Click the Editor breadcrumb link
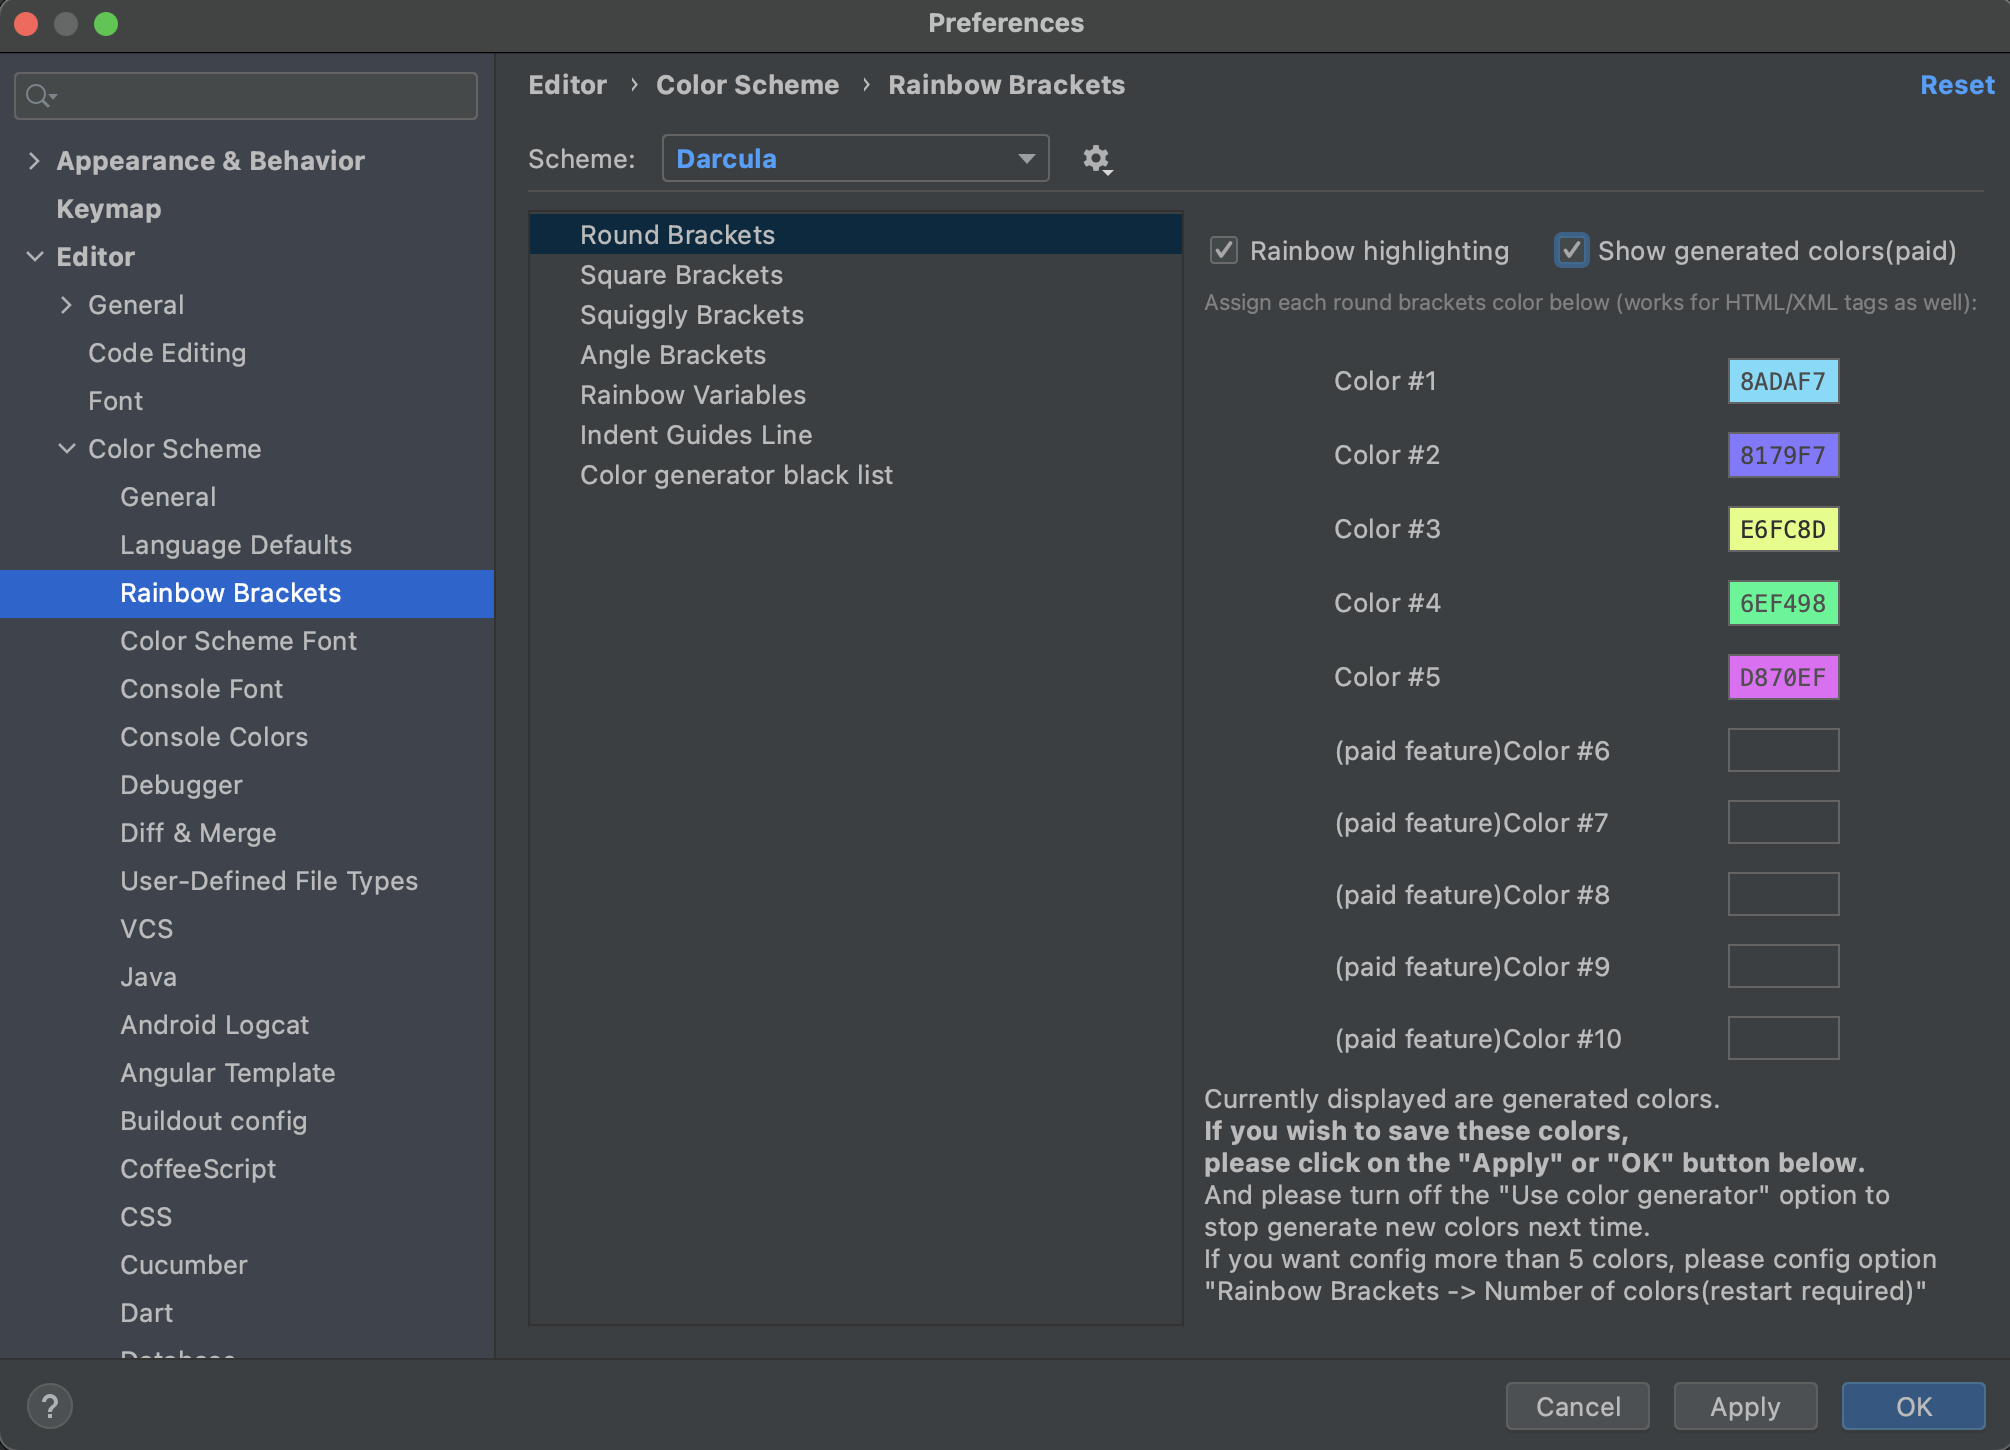Viewport: 2010px width, 1450px height. [567, 84]
